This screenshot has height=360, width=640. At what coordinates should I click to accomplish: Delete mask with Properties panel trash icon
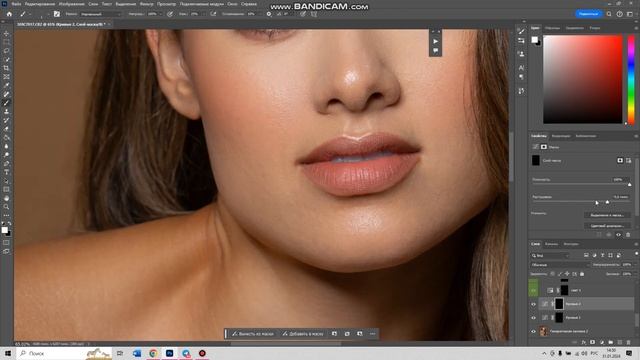[628, 235]
